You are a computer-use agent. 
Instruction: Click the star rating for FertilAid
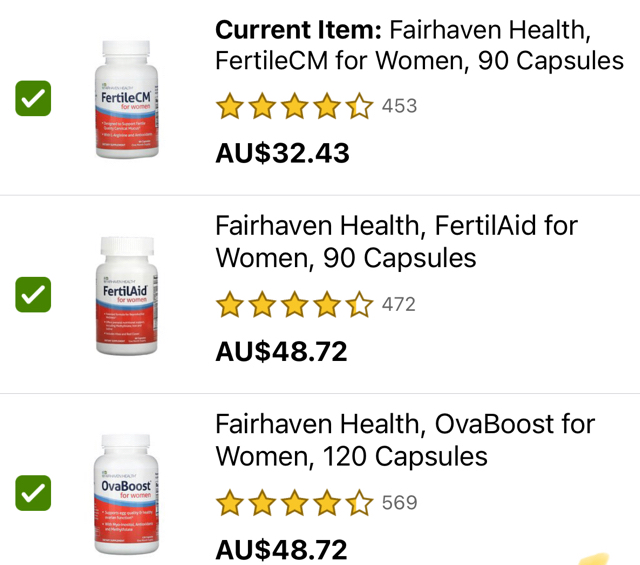(x=295, y=304)
